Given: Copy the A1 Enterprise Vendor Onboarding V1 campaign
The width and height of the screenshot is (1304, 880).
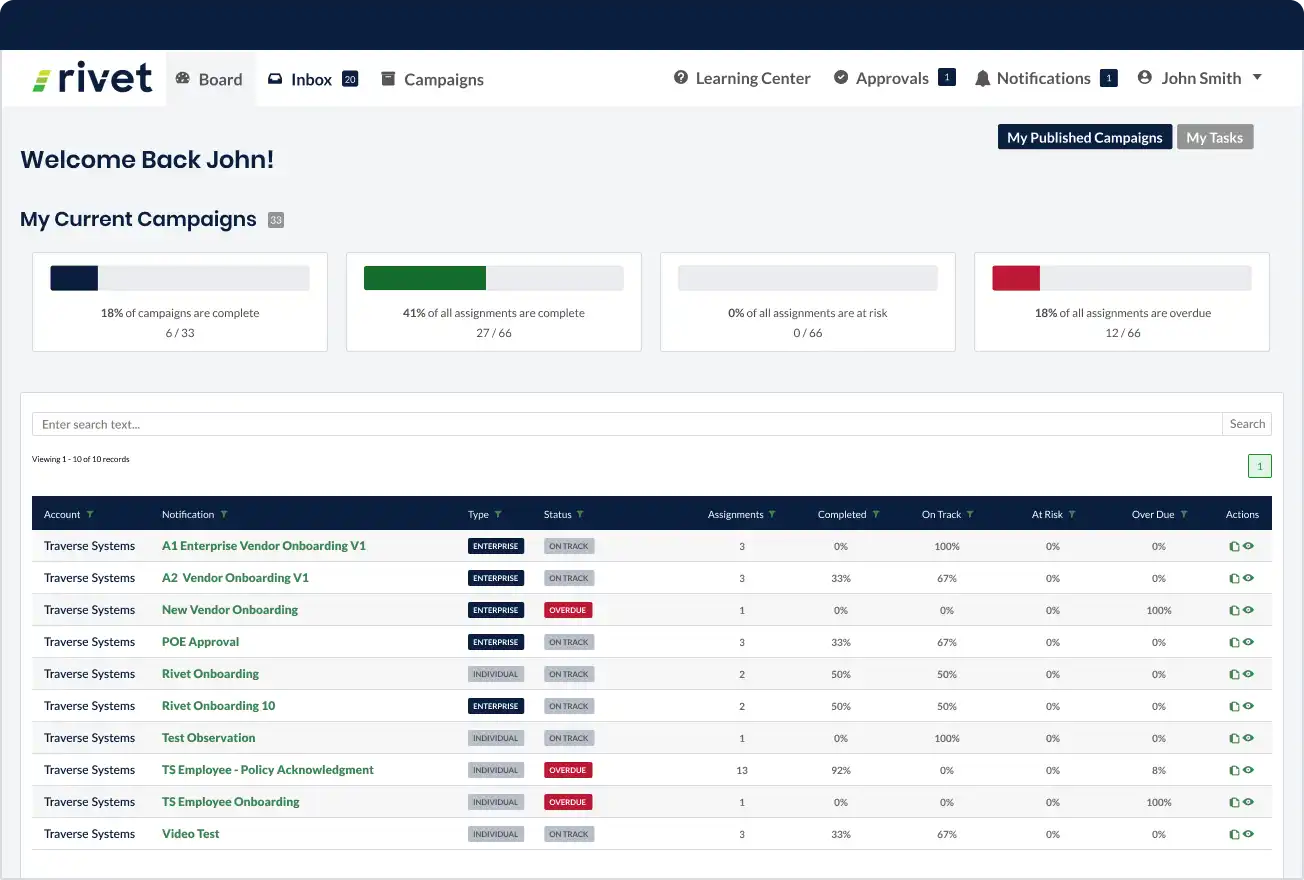Looking at the screenshot, I should click(1234, 545).
